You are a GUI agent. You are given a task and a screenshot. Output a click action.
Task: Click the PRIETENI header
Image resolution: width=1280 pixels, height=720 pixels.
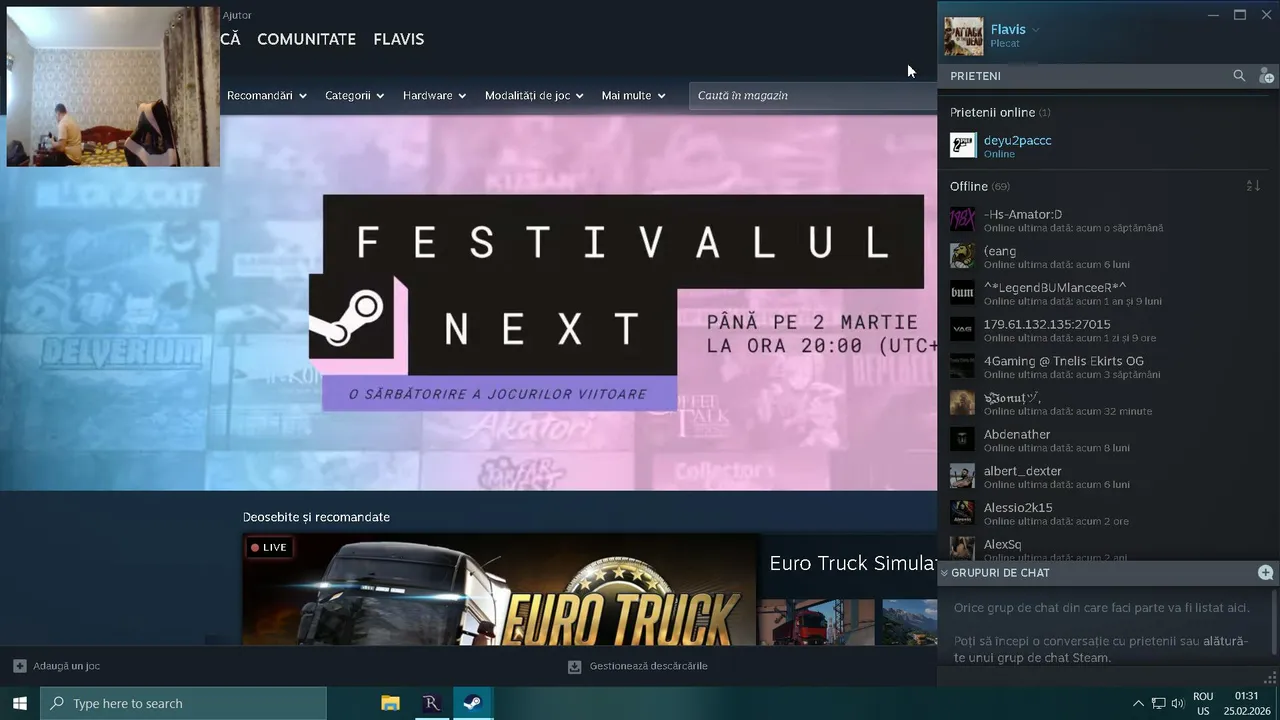coord(975,76)
